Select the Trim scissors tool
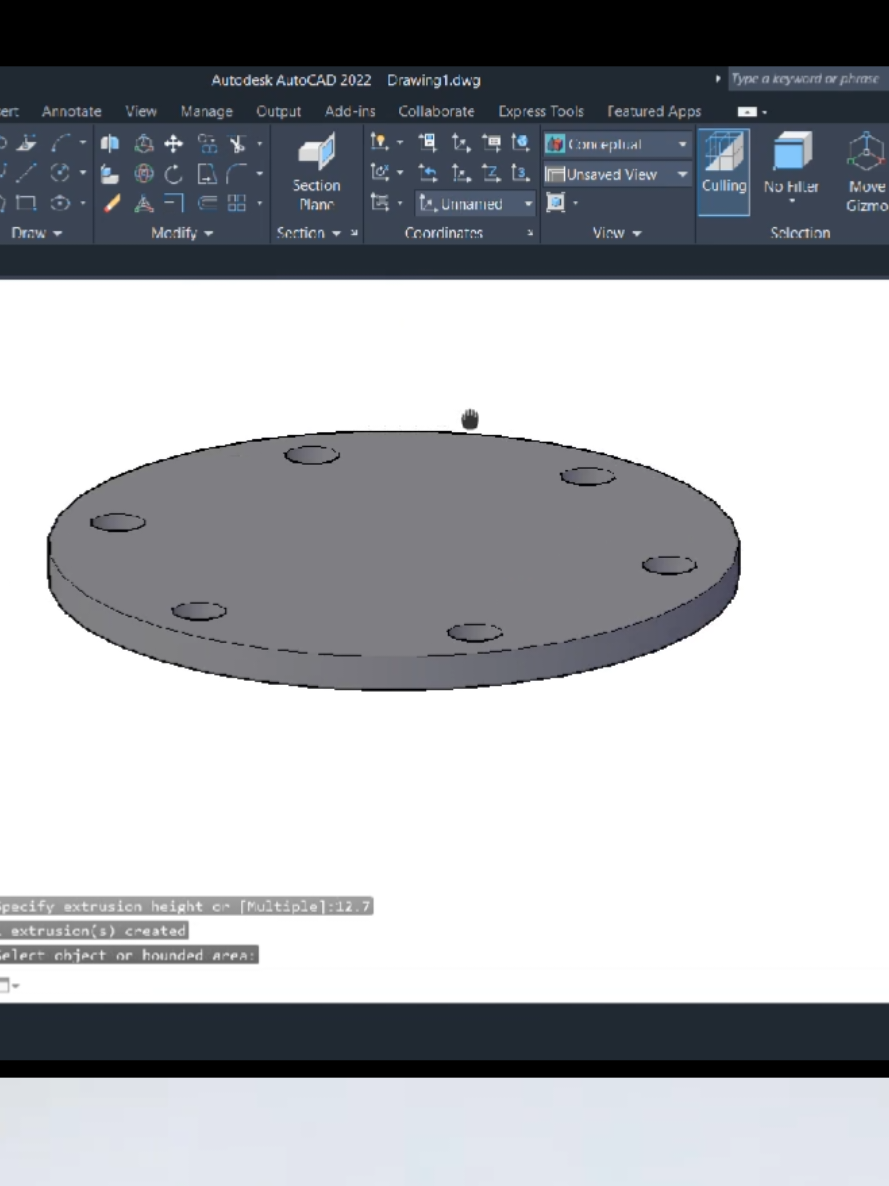 [238, 144]
